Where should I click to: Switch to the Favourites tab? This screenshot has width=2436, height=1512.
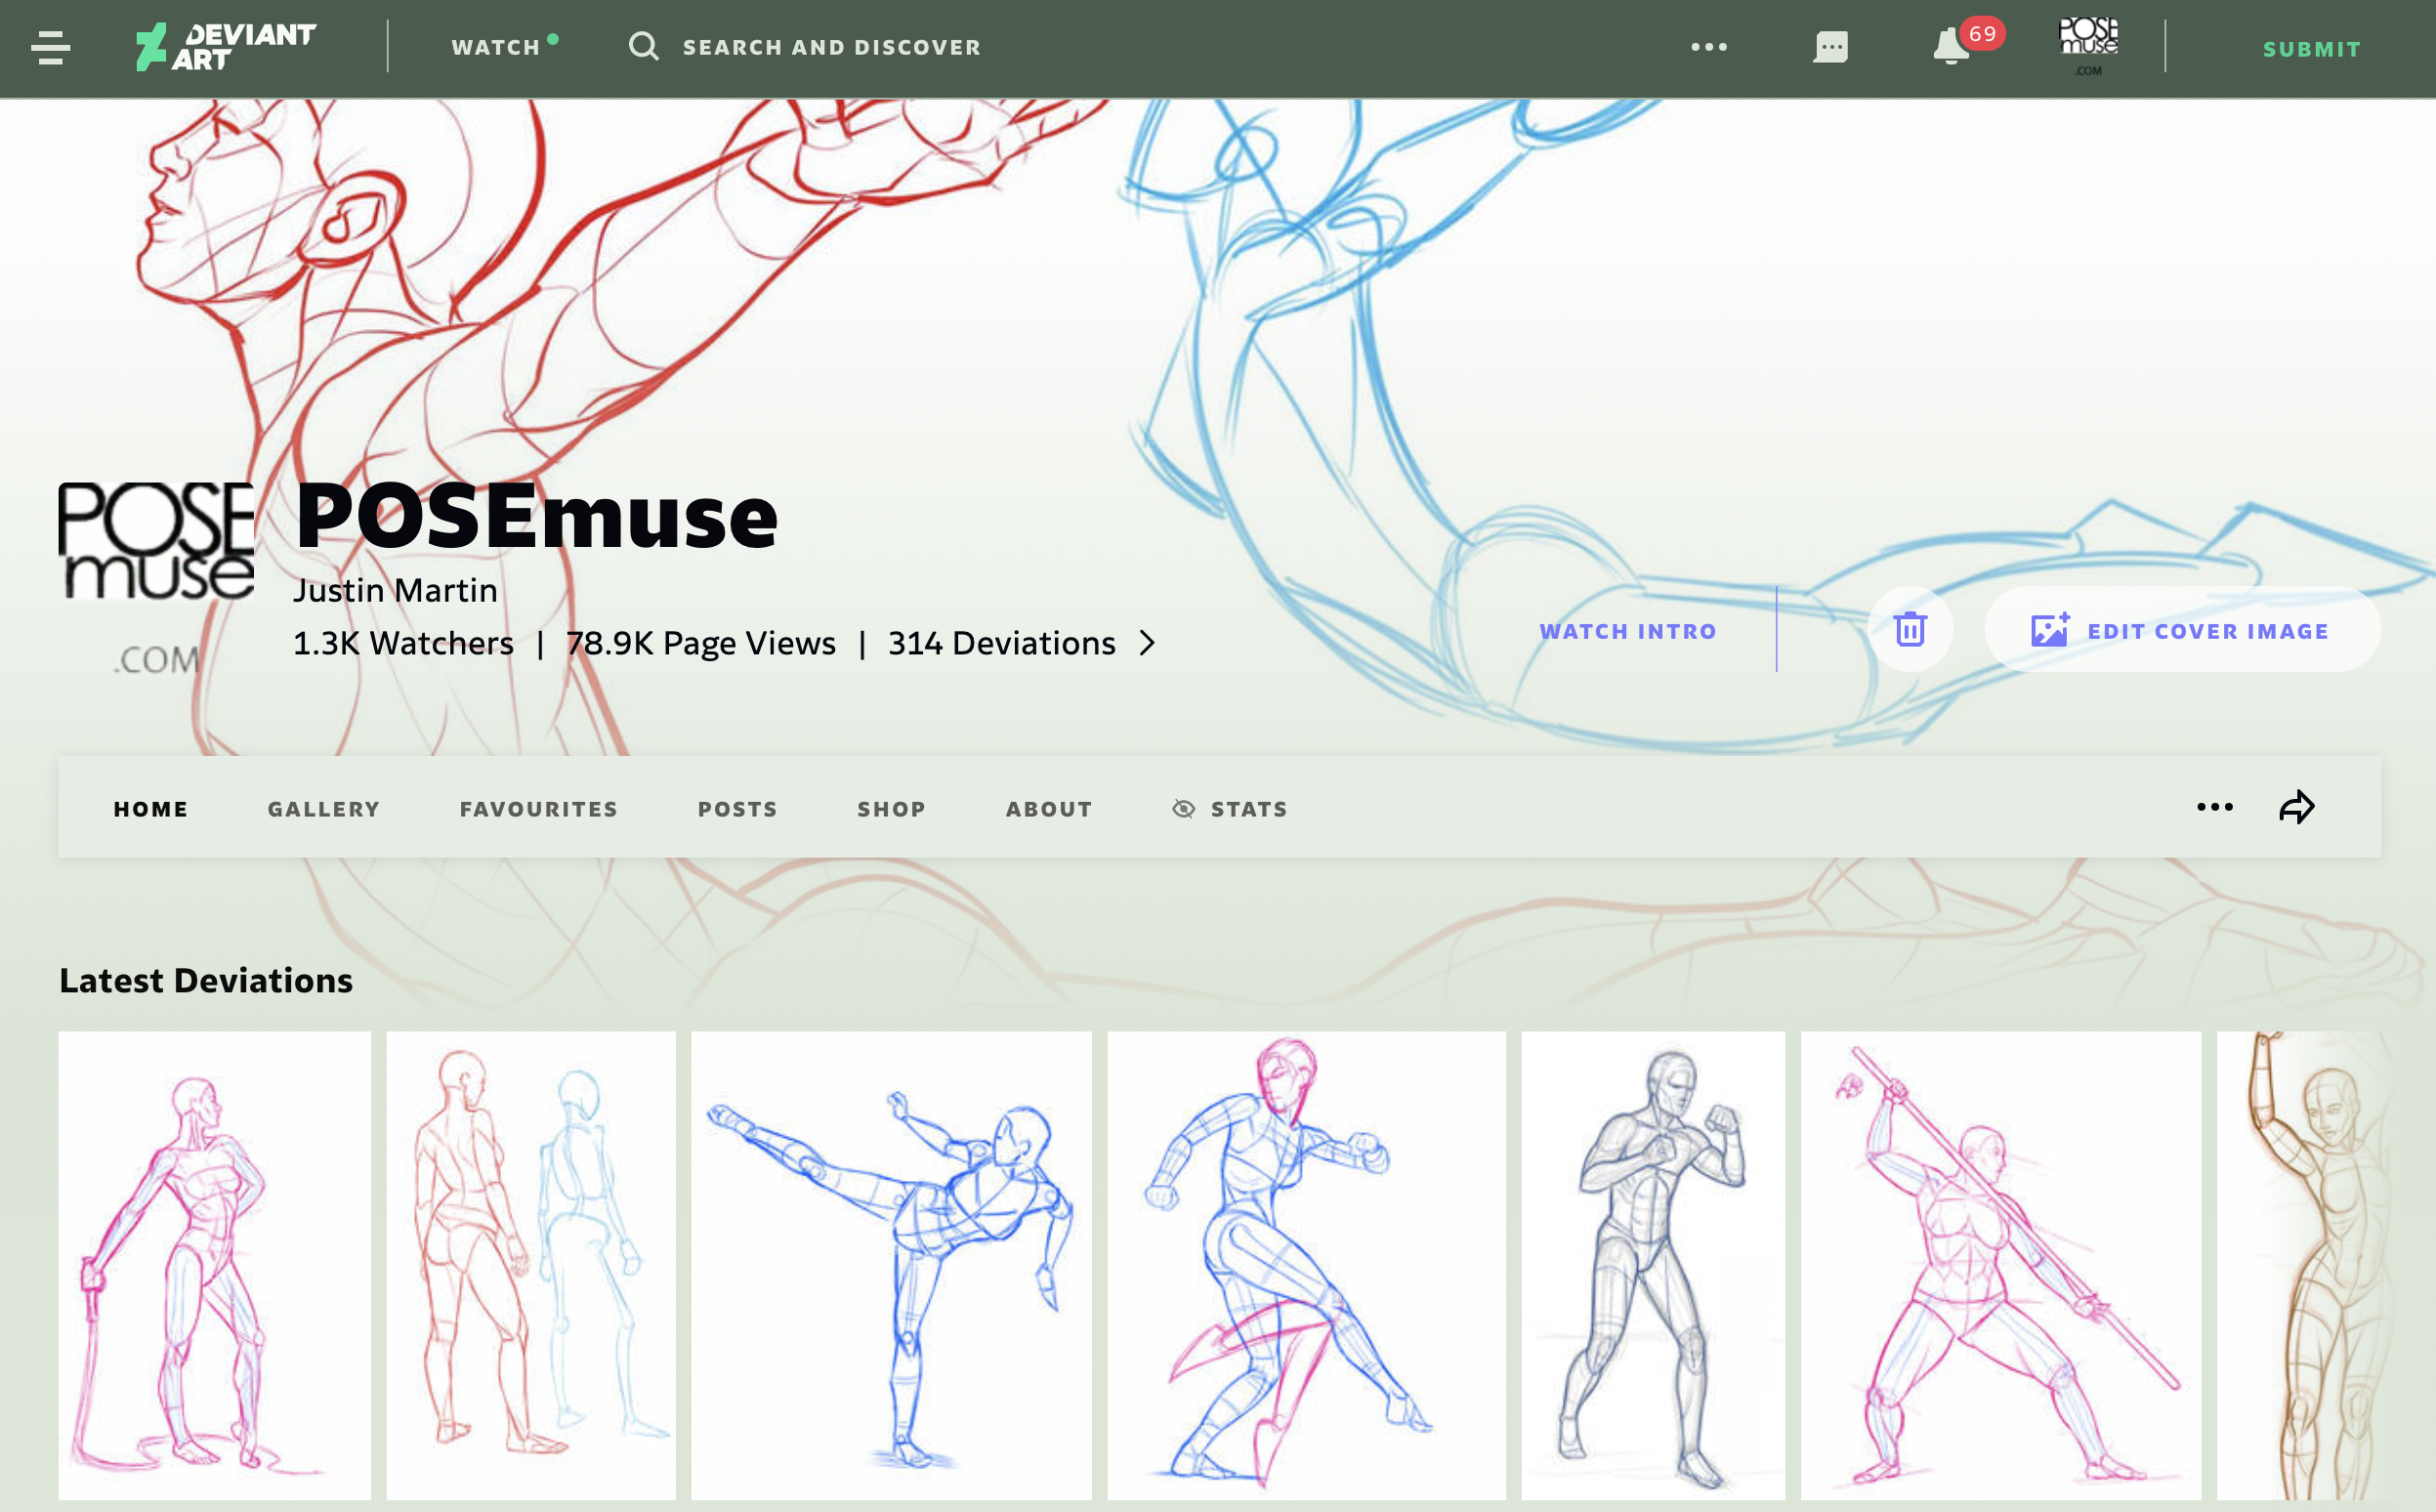click(538, 808)
